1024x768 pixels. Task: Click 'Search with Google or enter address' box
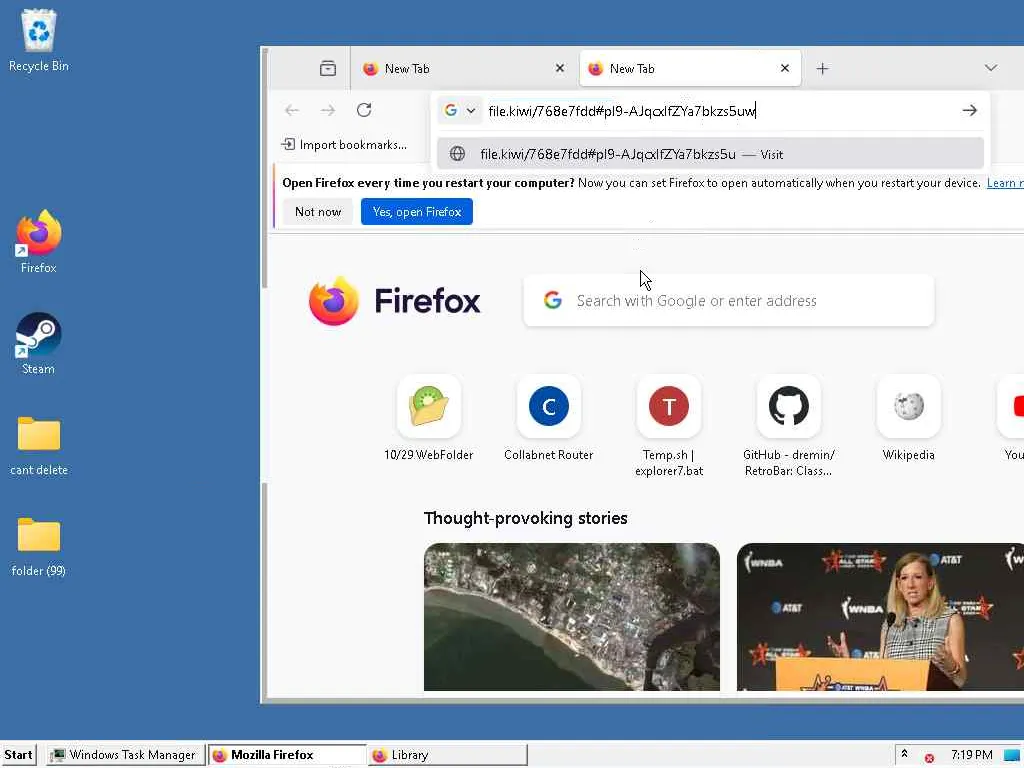click(729, 300)
